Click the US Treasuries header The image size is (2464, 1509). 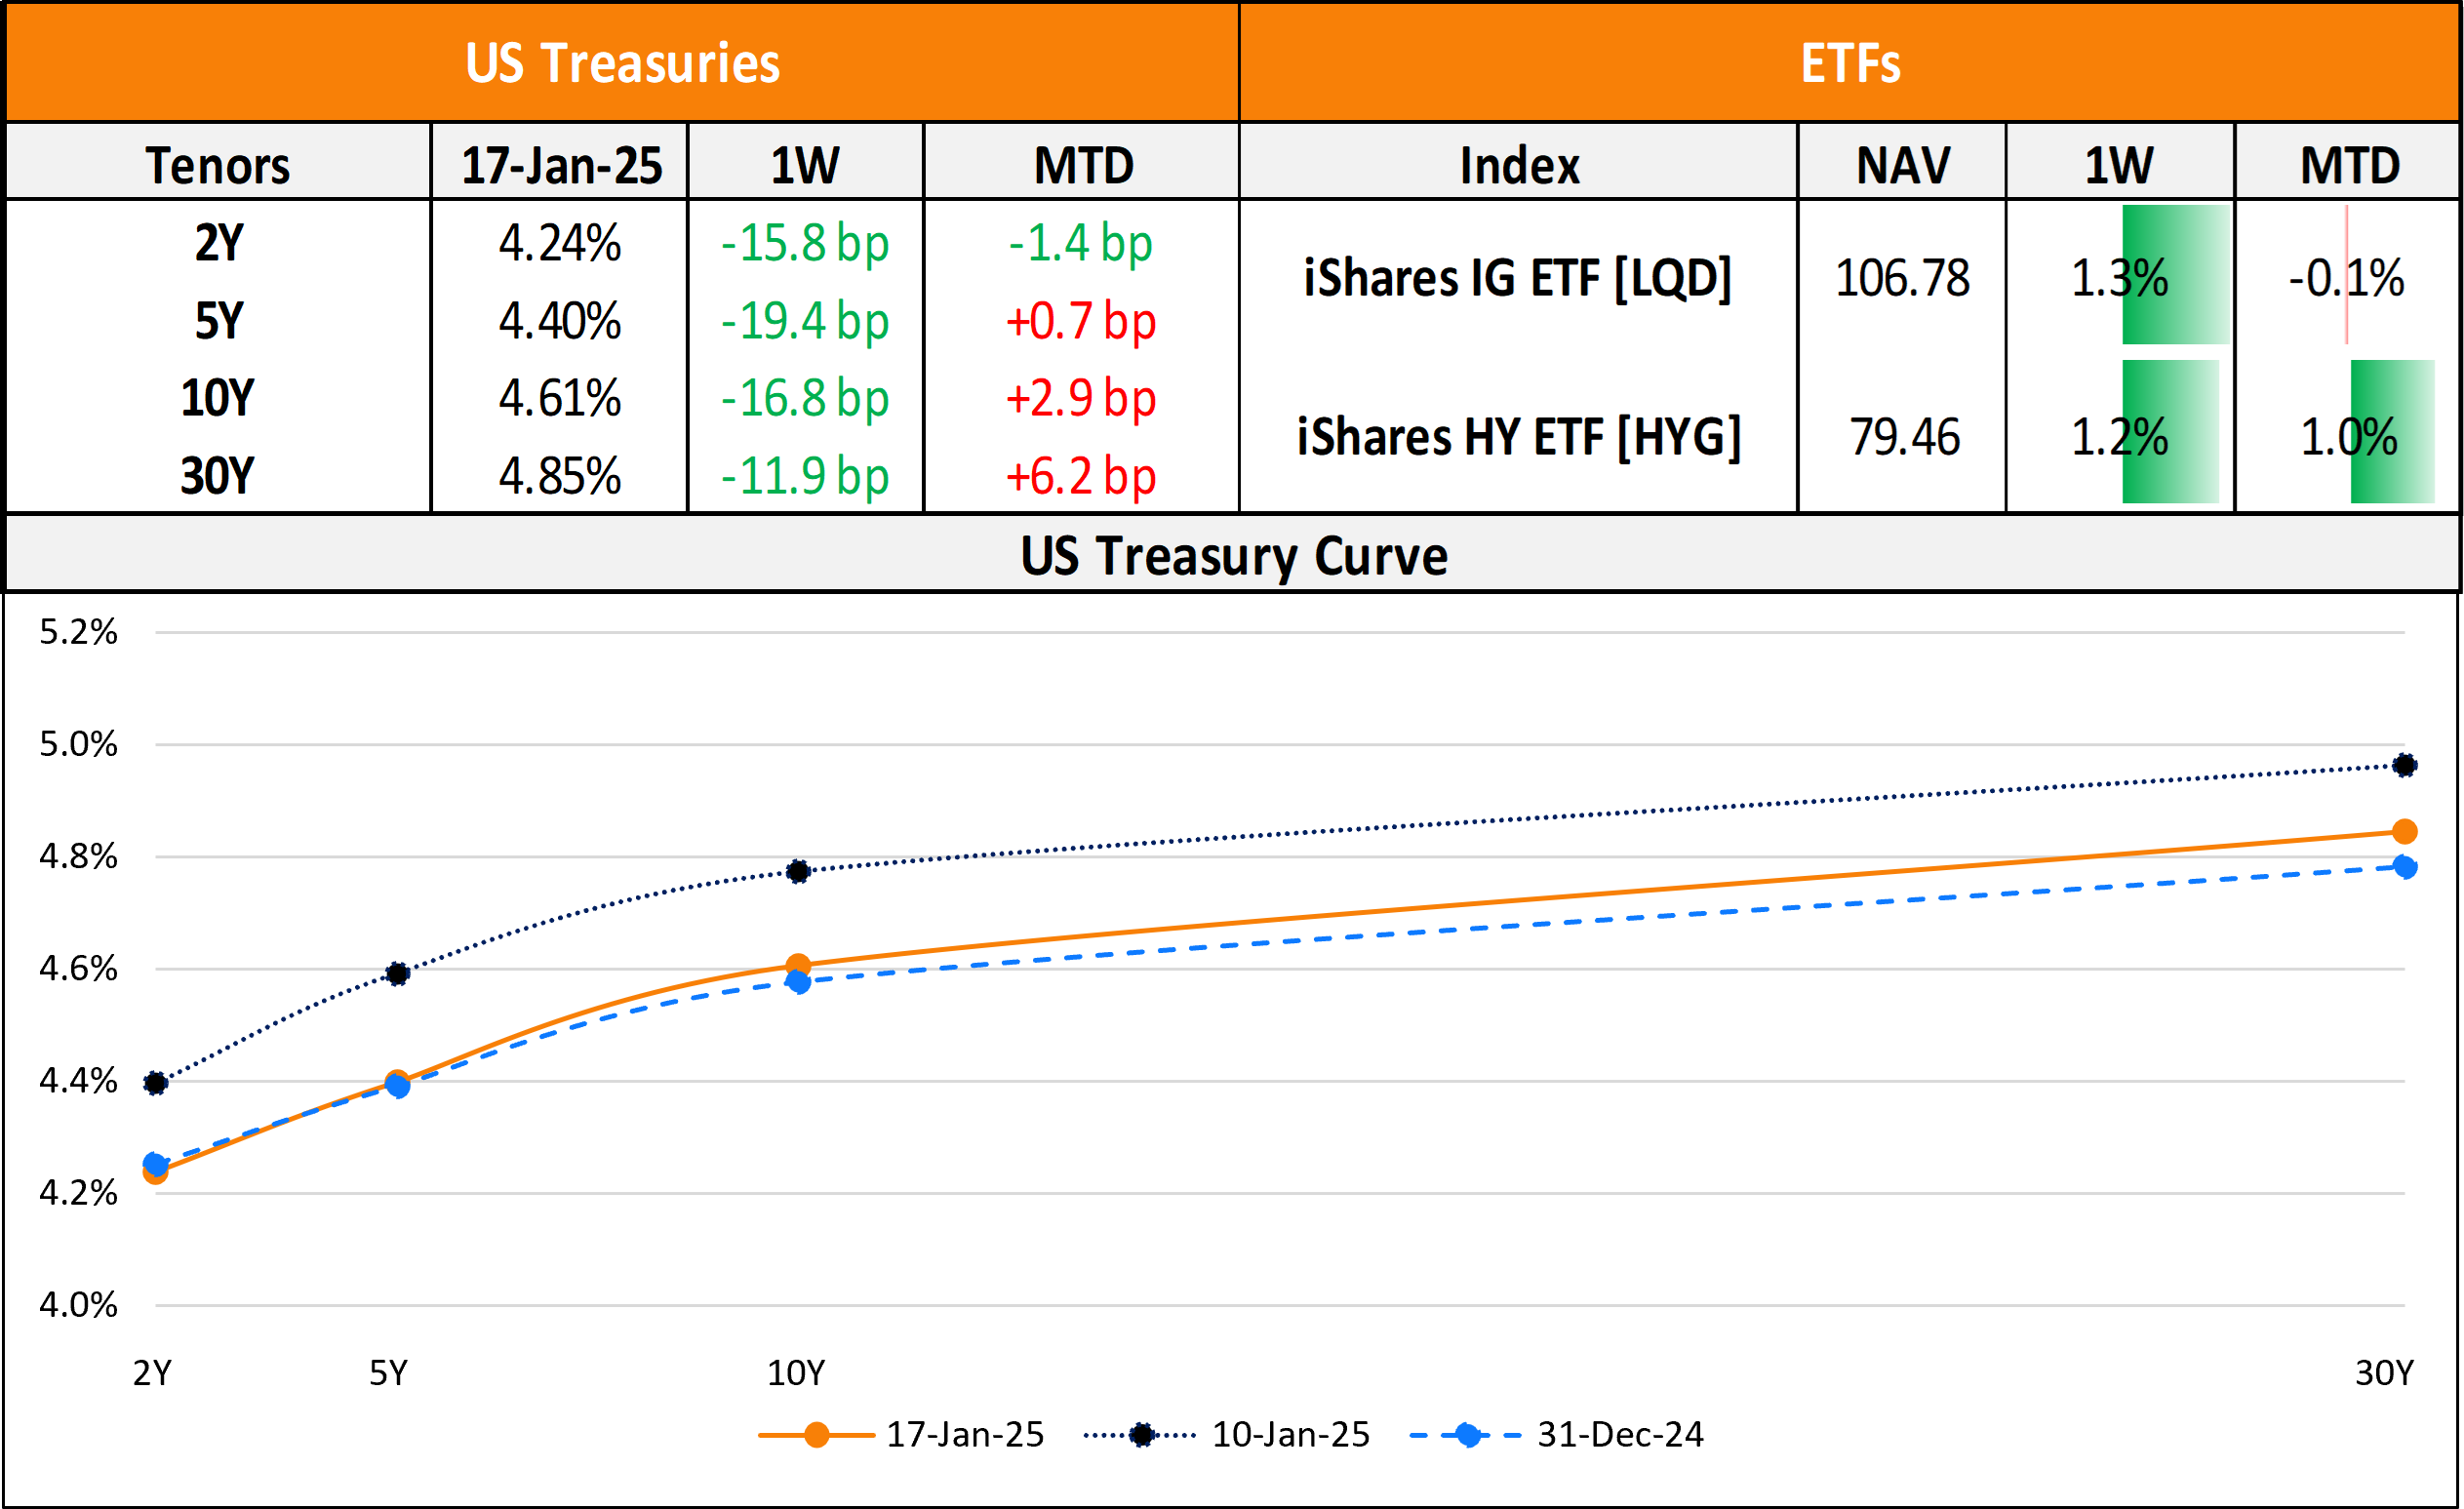622,63
